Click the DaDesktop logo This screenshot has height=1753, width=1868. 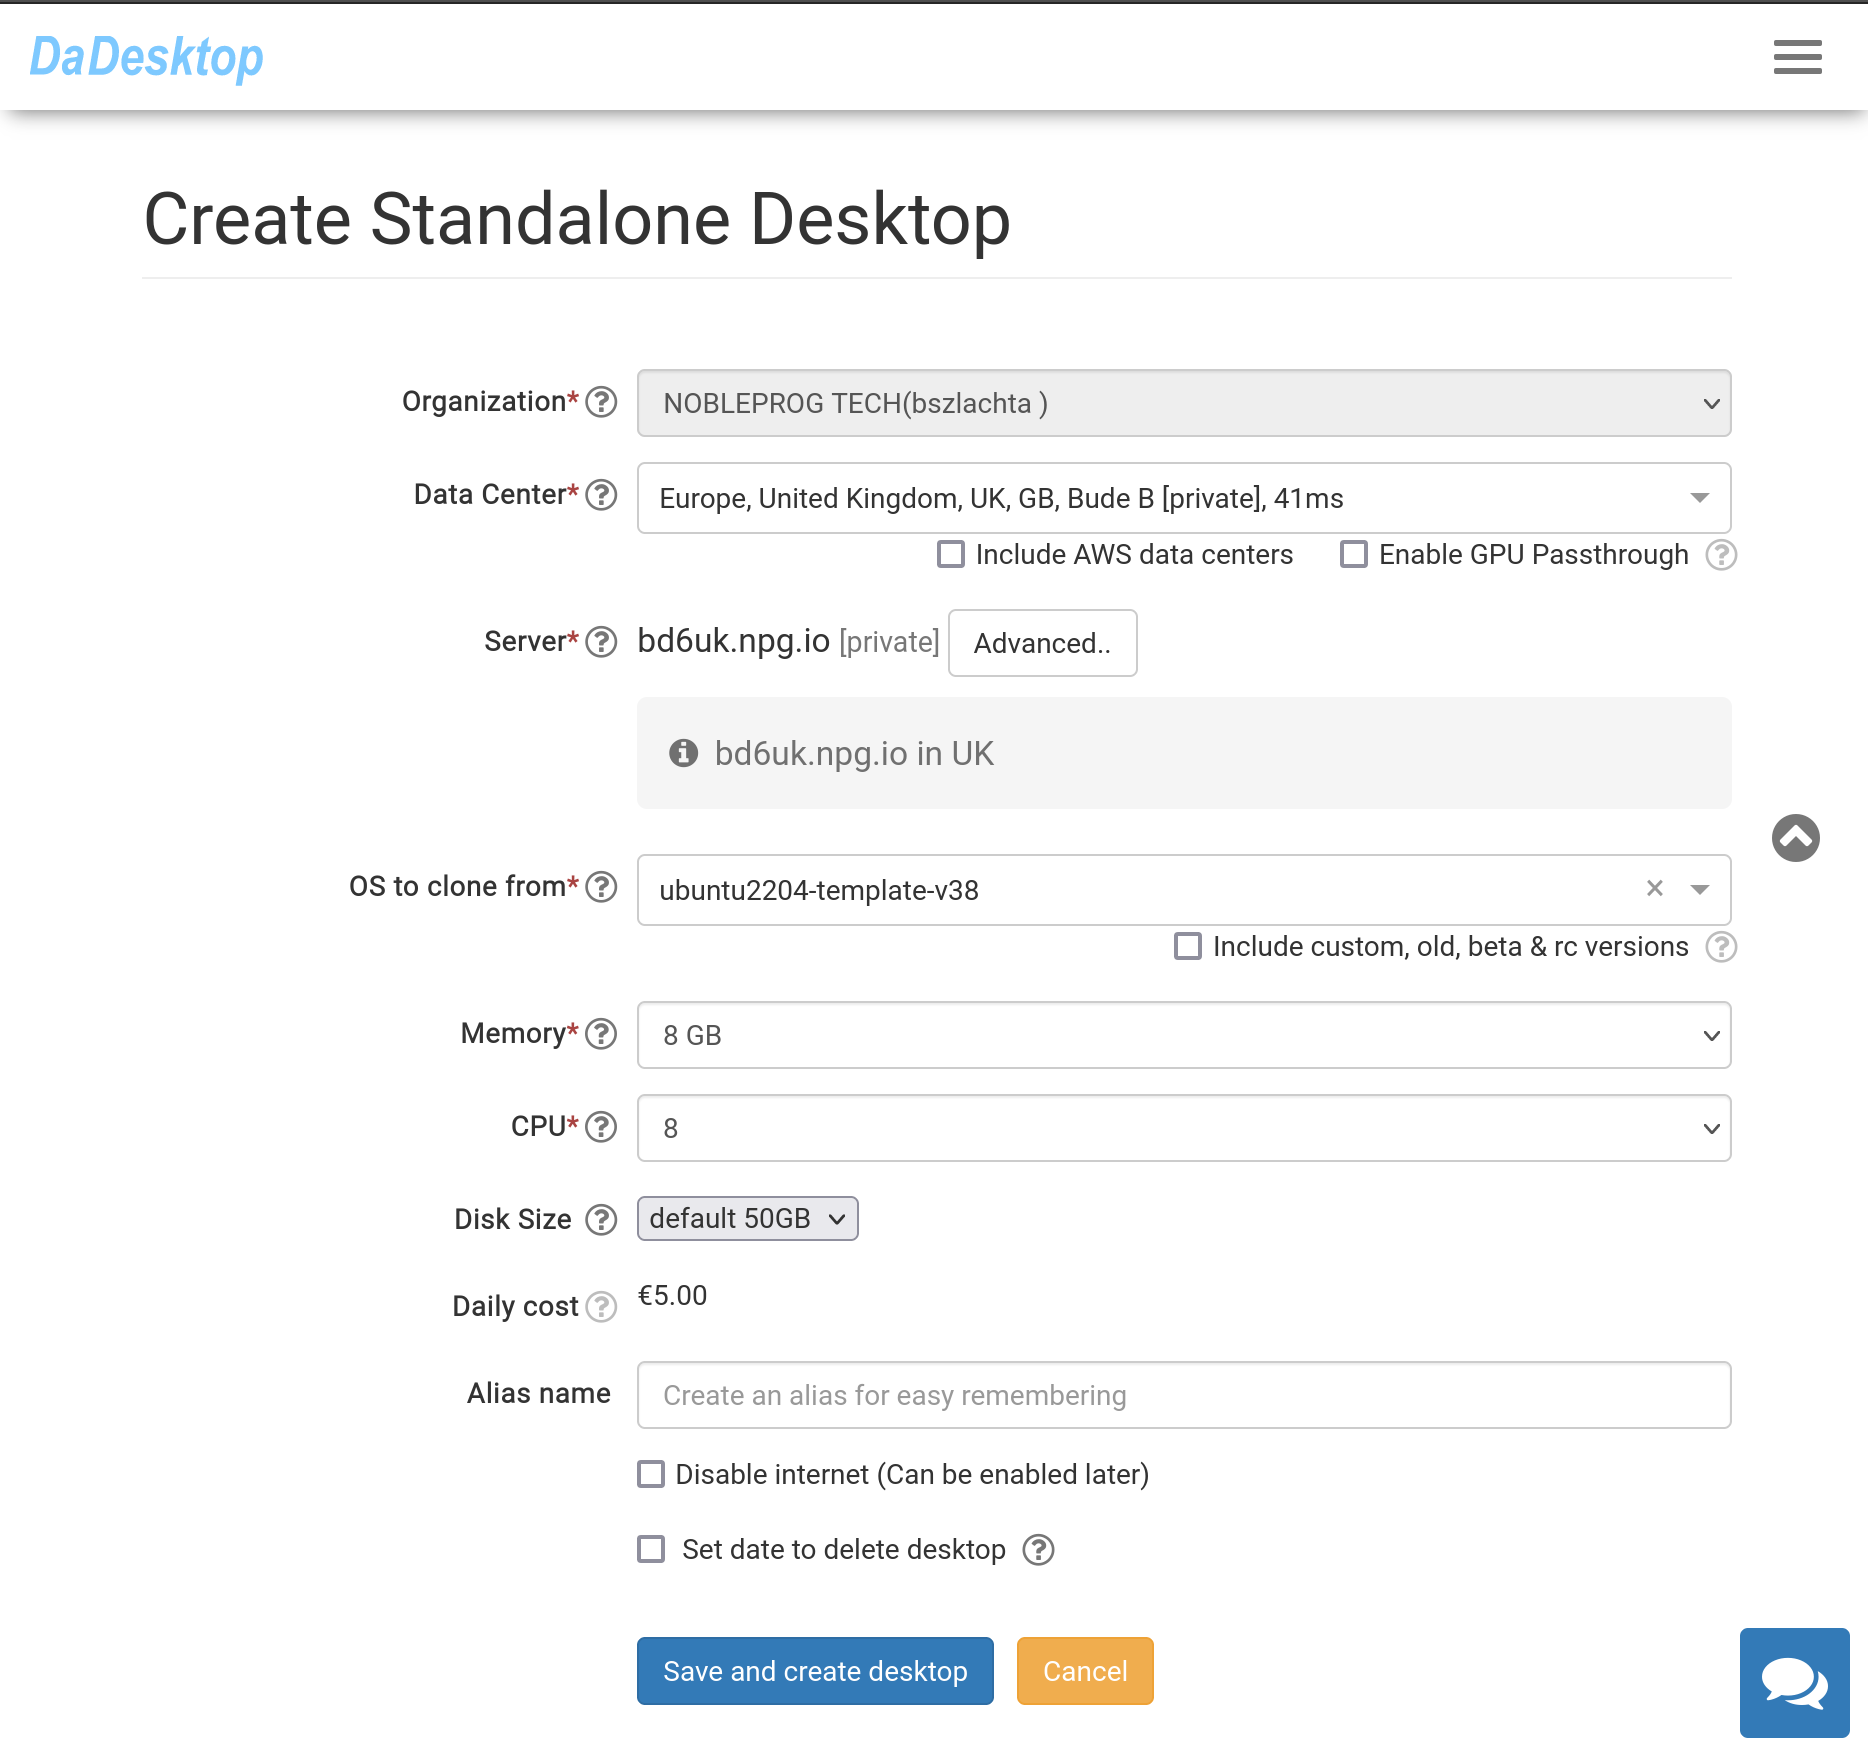[147, 57]
